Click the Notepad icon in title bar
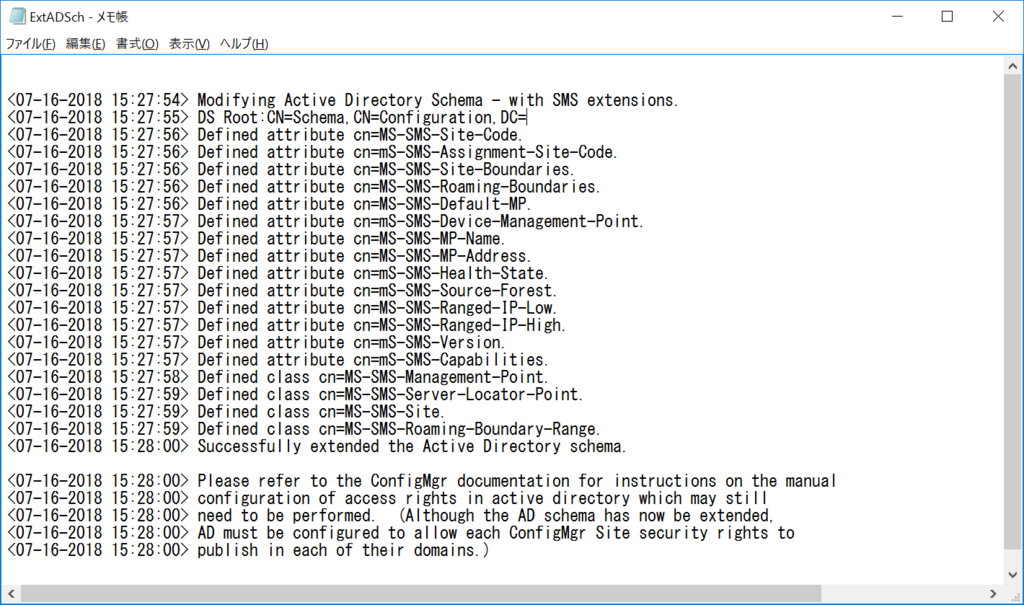1024x605 pixels. coord(17,16)
